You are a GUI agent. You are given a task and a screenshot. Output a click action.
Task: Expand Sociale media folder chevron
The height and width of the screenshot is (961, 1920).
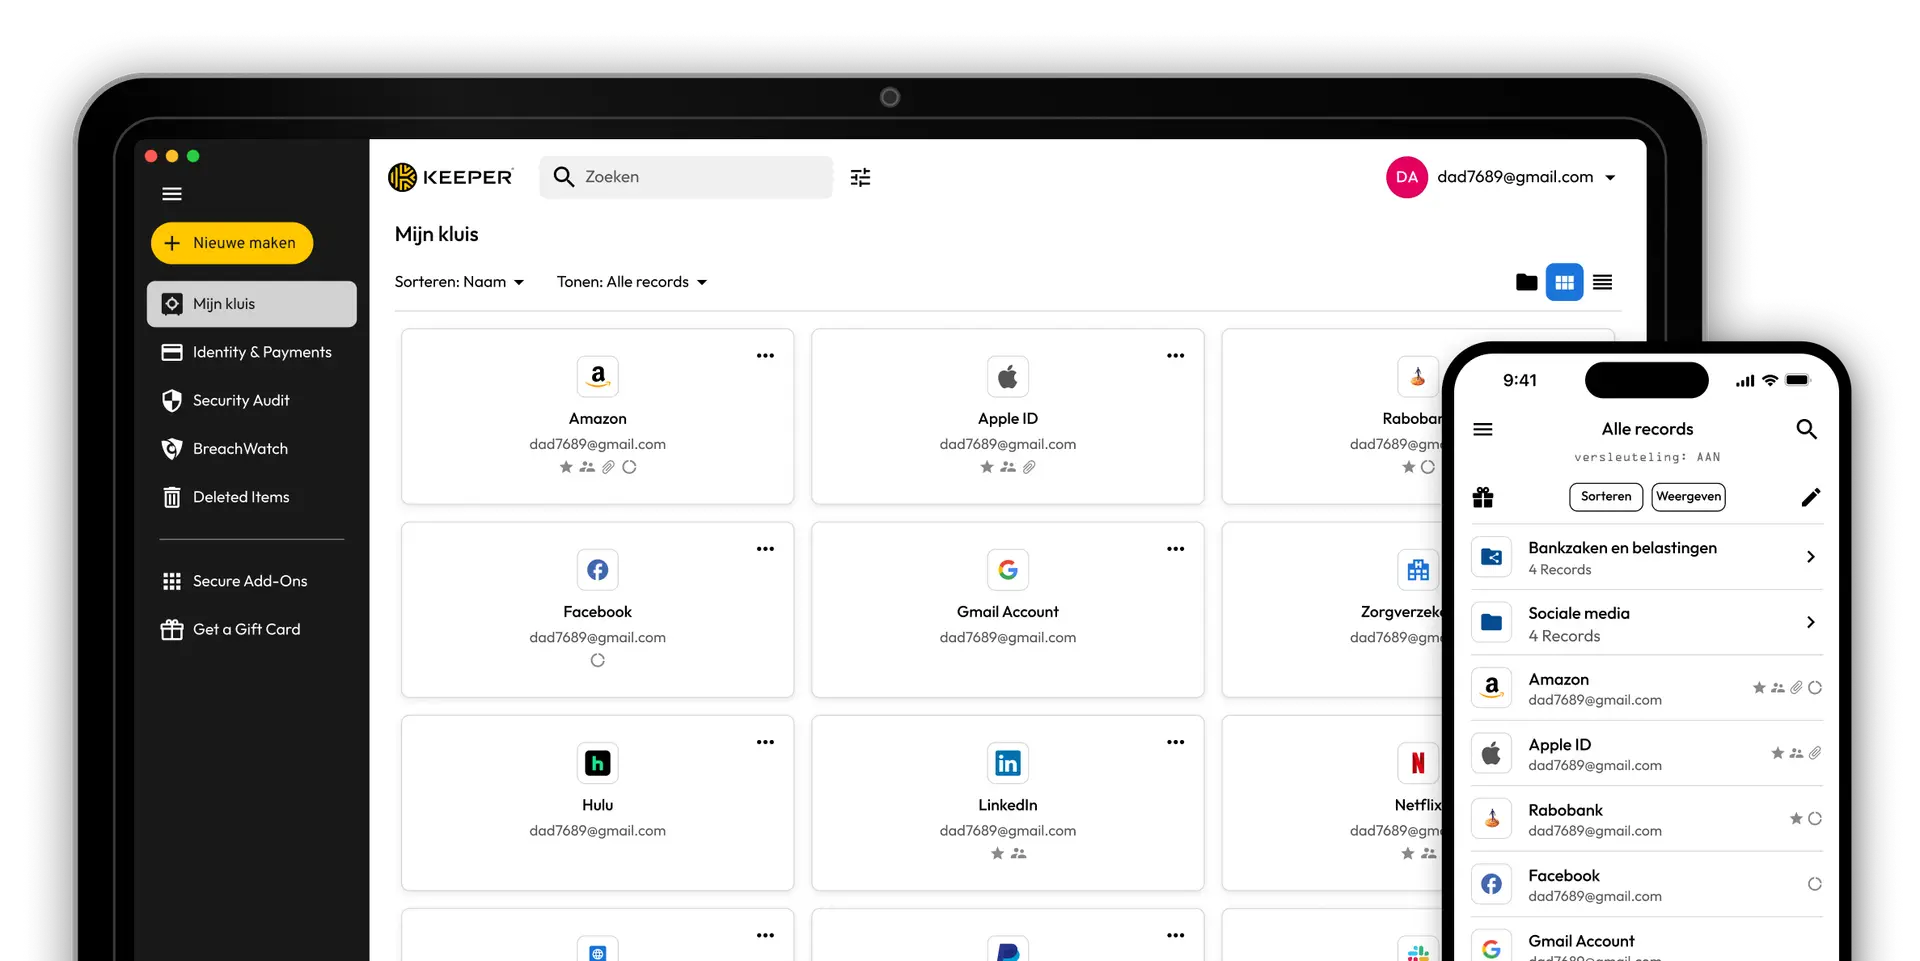coord(1811,622)
